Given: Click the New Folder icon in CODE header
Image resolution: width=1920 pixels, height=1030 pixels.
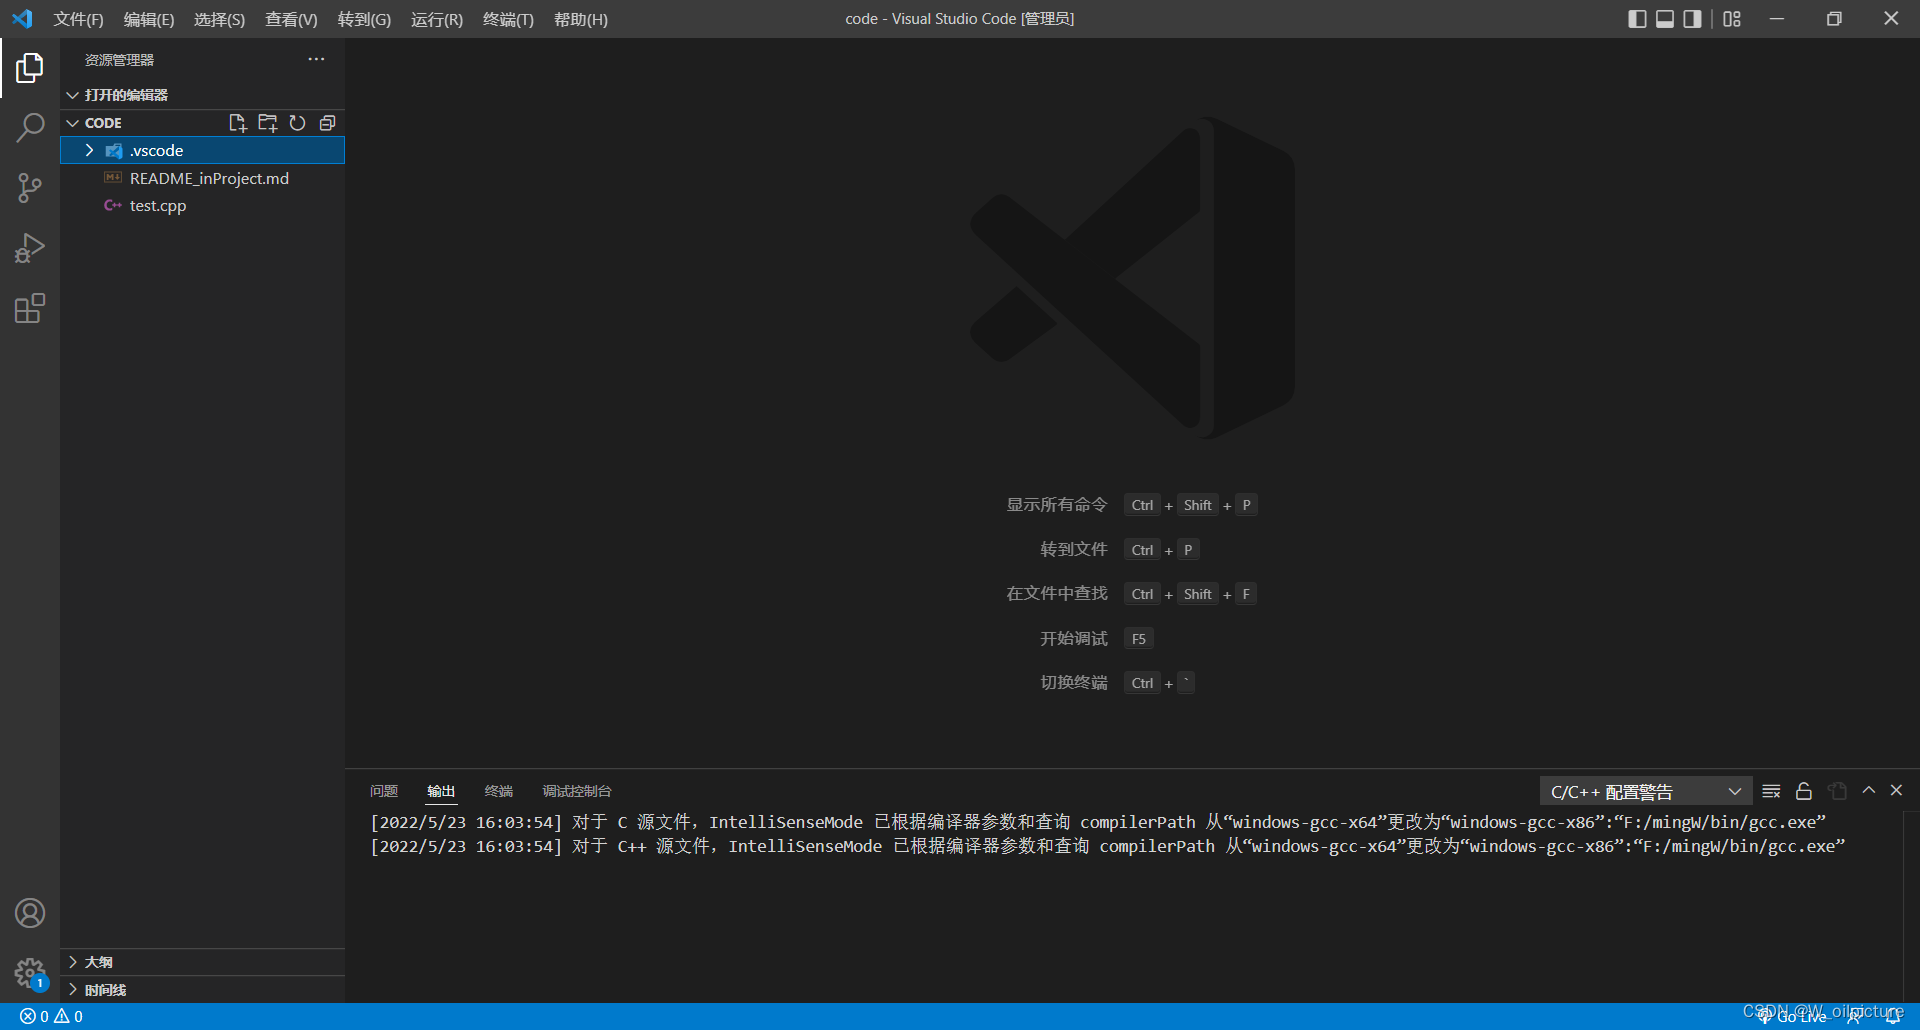Looking at the screenshot, I should pyautogui.click(x=267, y=123).
